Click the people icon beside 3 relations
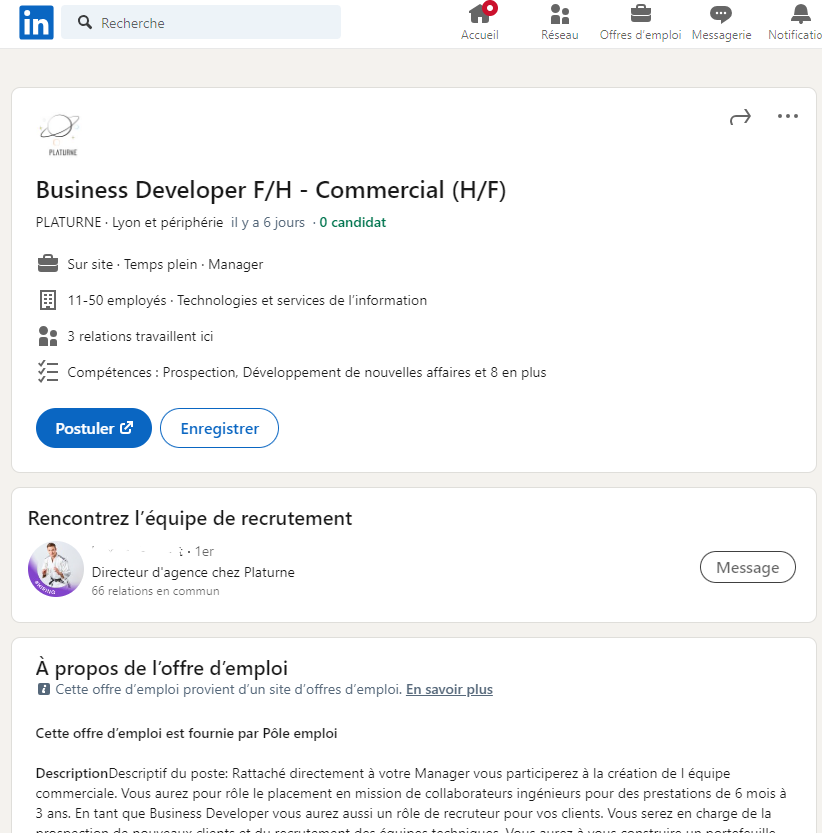The height and width of the screenshot is (833, 822). tap(48, 336)
